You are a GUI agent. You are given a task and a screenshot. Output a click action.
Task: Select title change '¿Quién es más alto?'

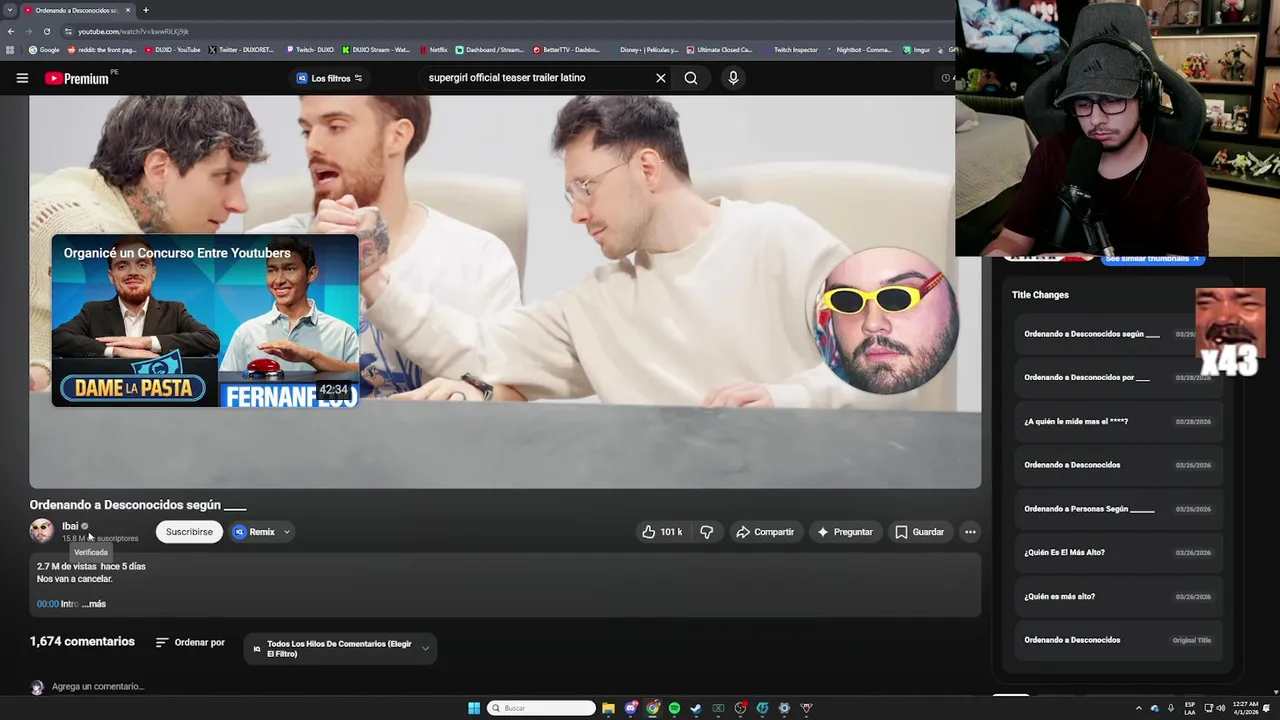coord(1118,596)
